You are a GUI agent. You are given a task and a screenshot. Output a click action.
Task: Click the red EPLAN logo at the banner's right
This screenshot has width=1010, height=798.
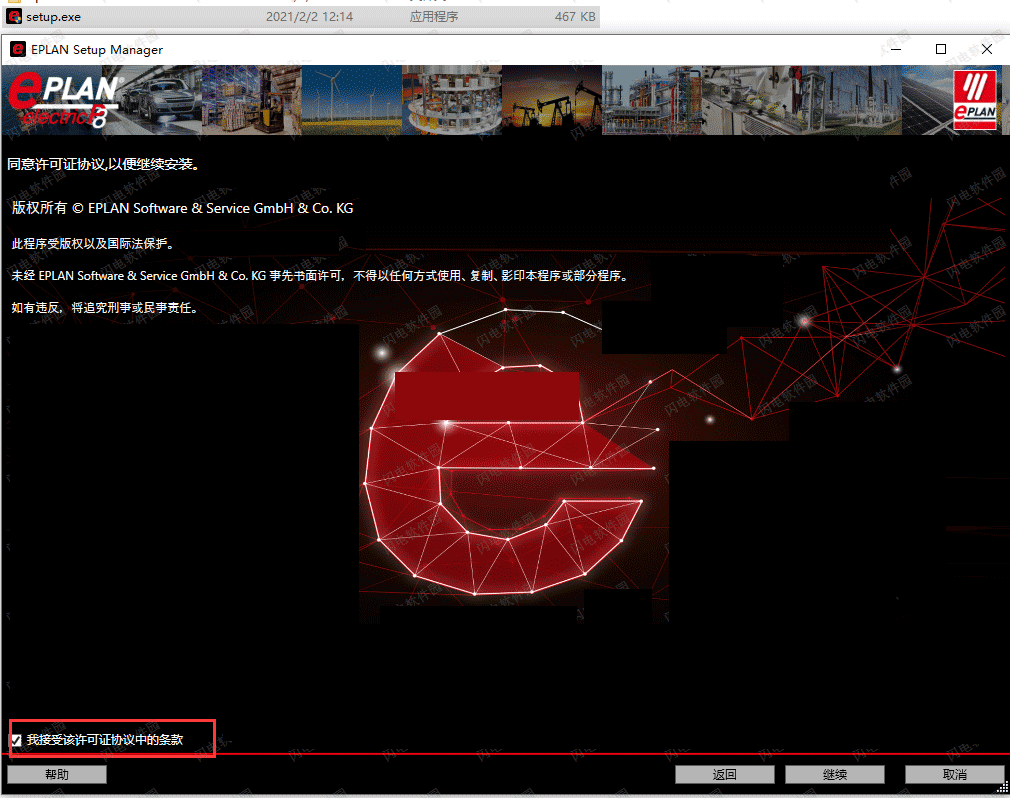[975, 100]
